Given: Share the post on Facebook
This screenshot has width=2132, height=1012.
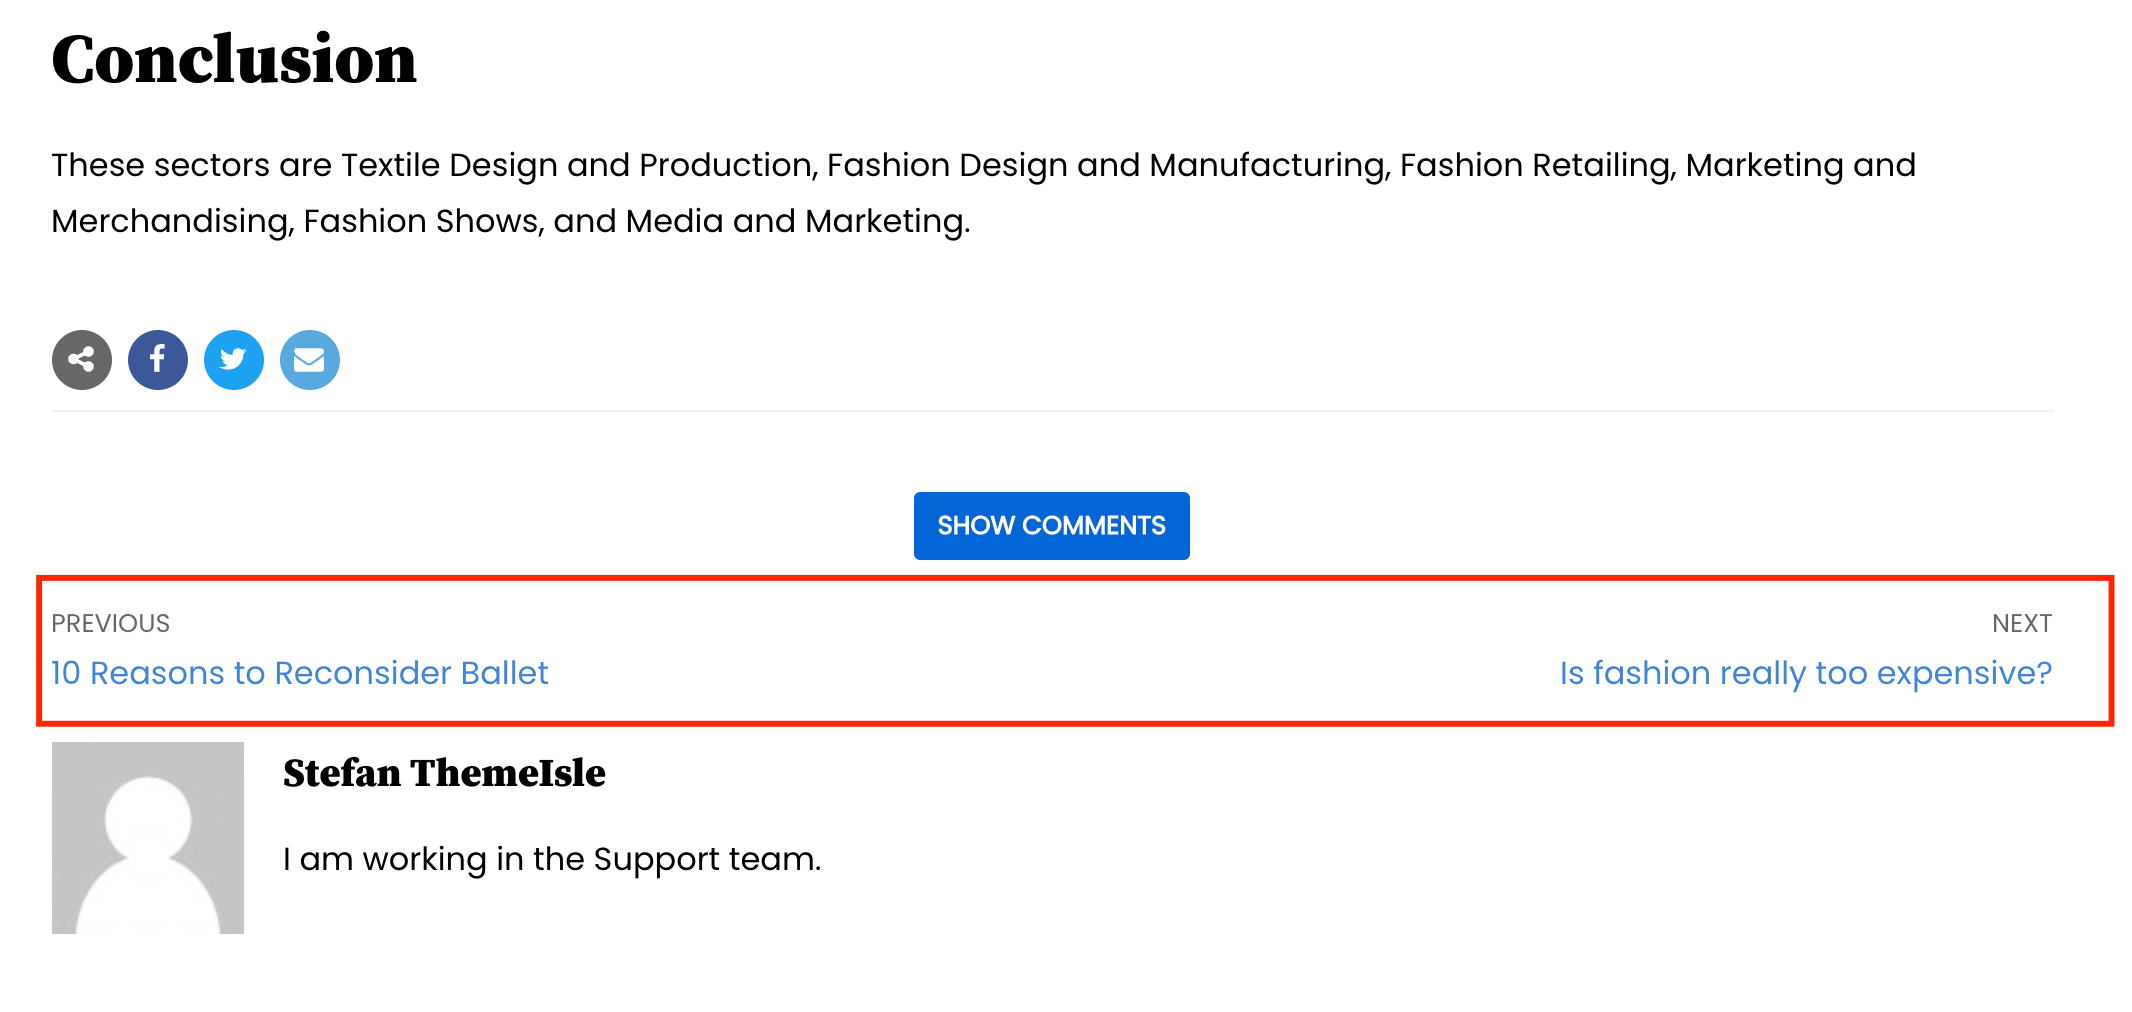Looking at the screenshot, I should pyautogui.click(x=158, y=360).
